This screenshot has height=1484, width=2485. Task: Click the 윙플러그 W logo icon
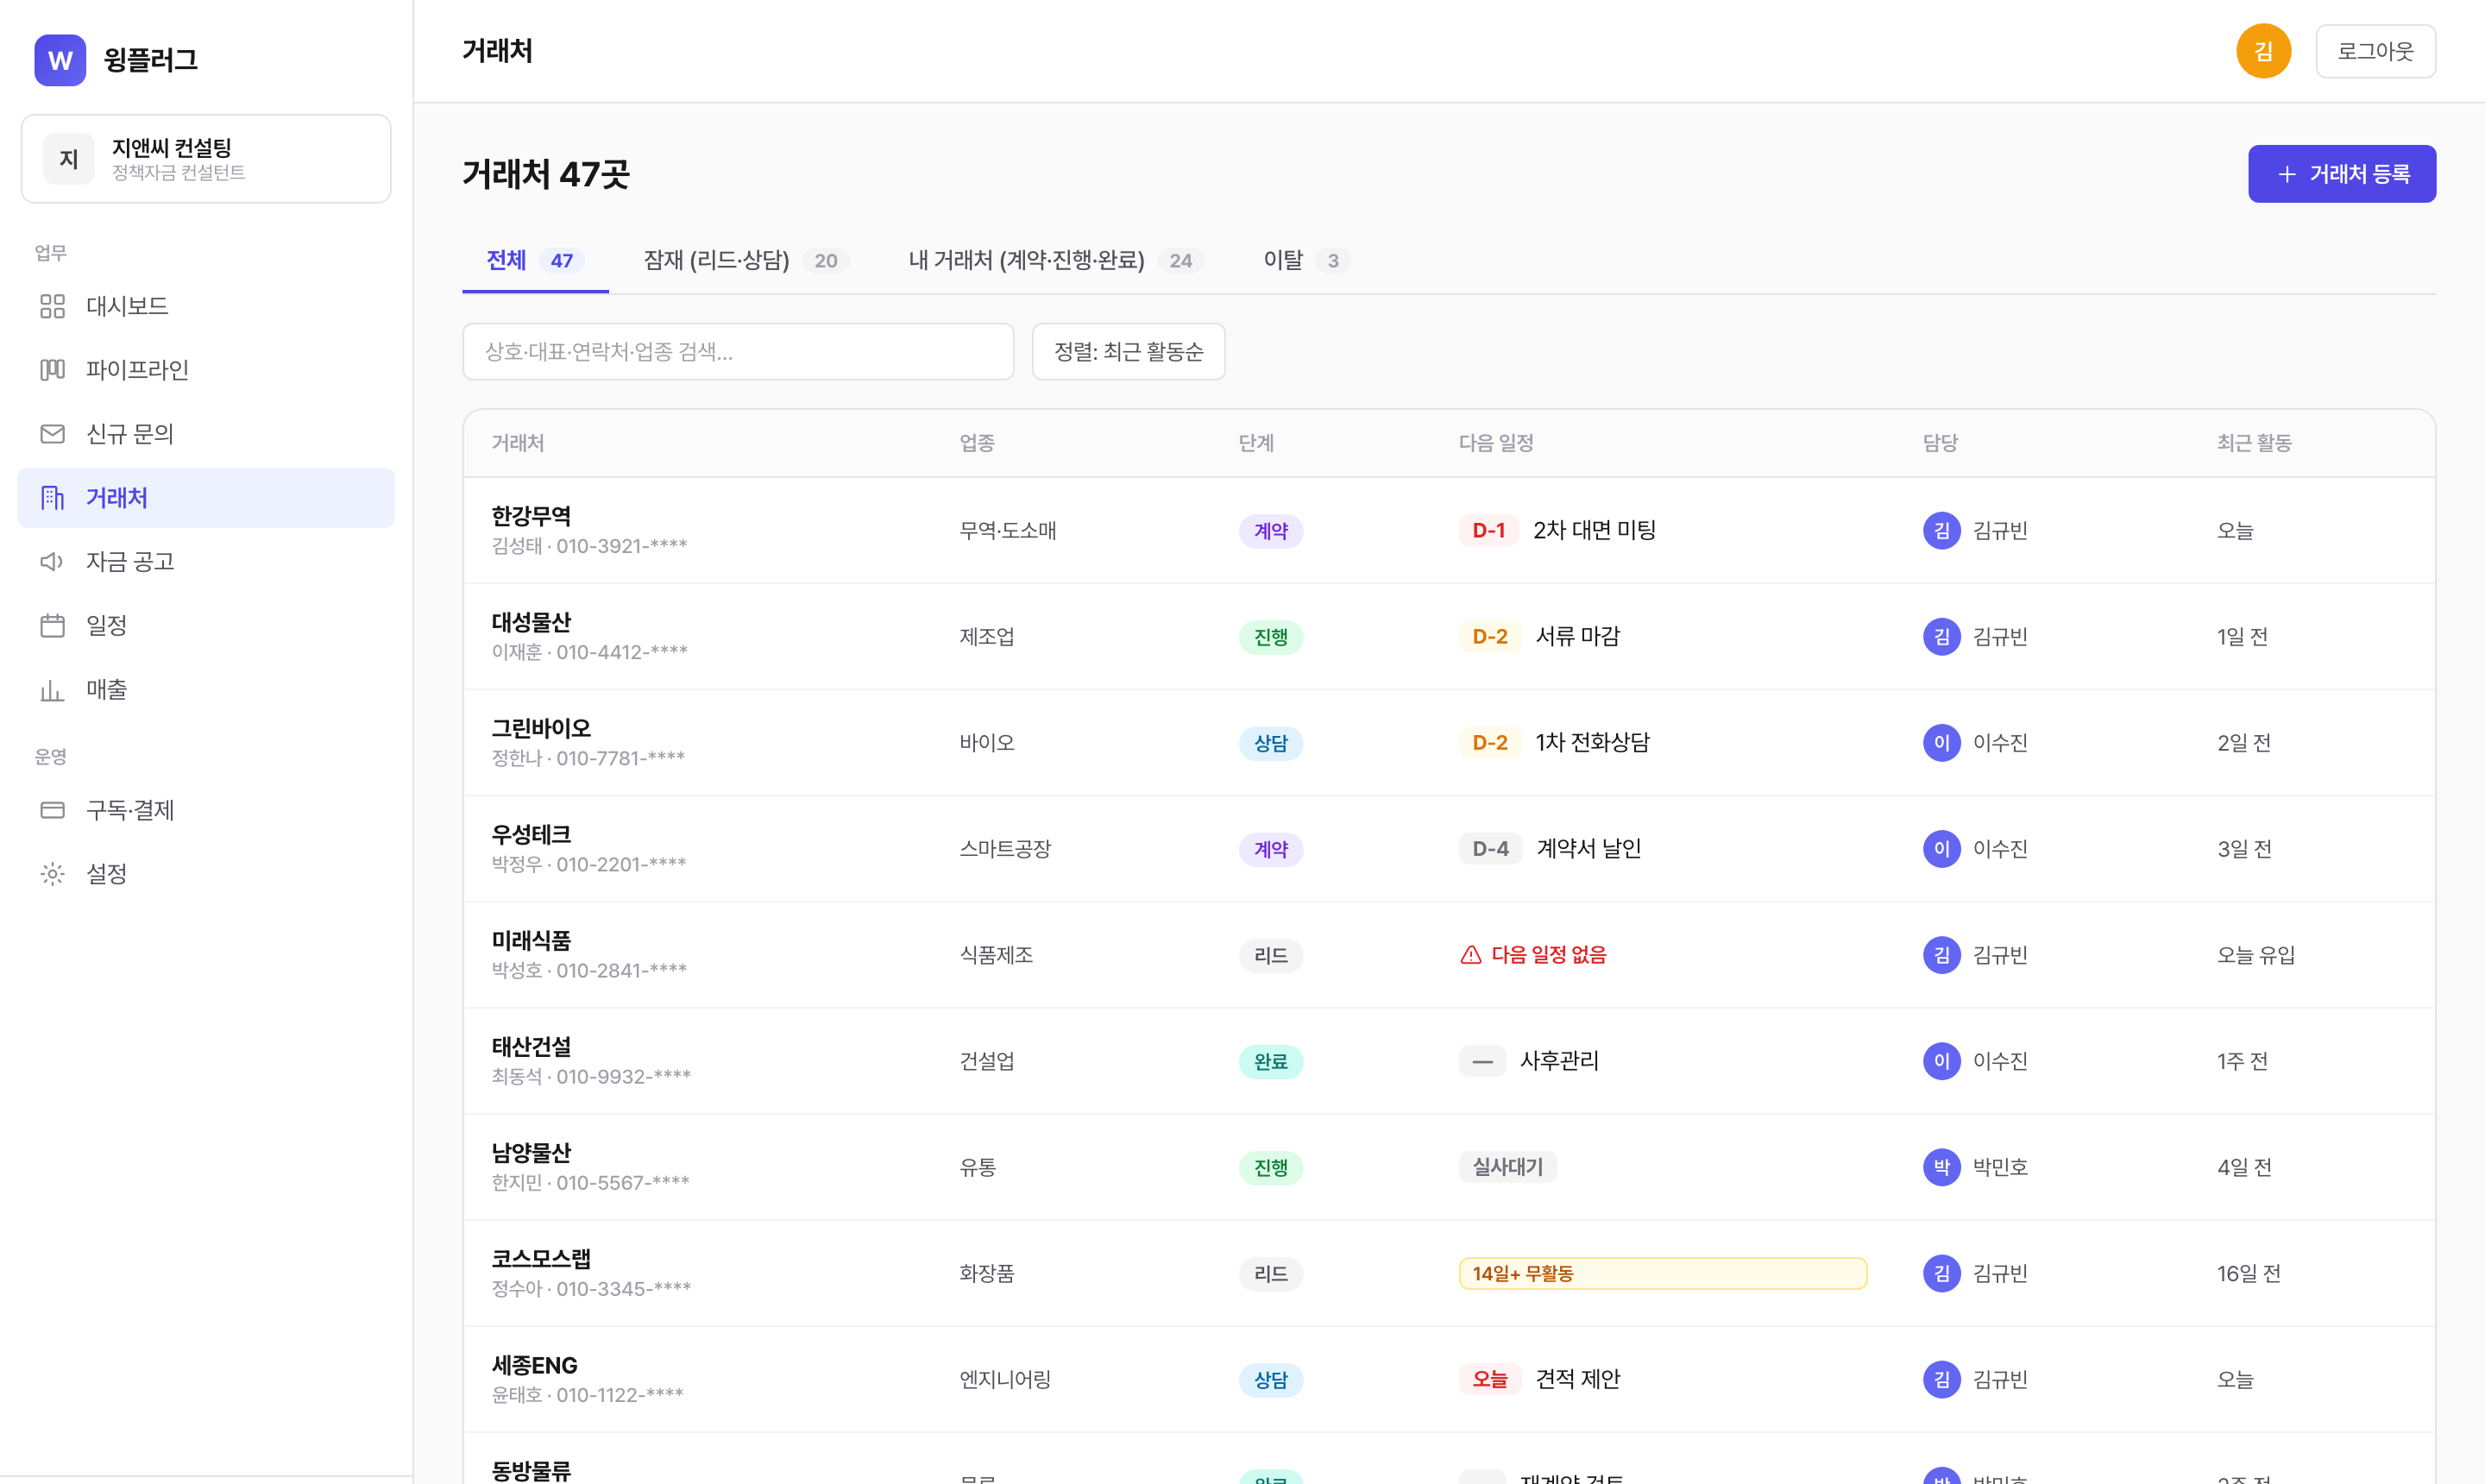[60, 60]
